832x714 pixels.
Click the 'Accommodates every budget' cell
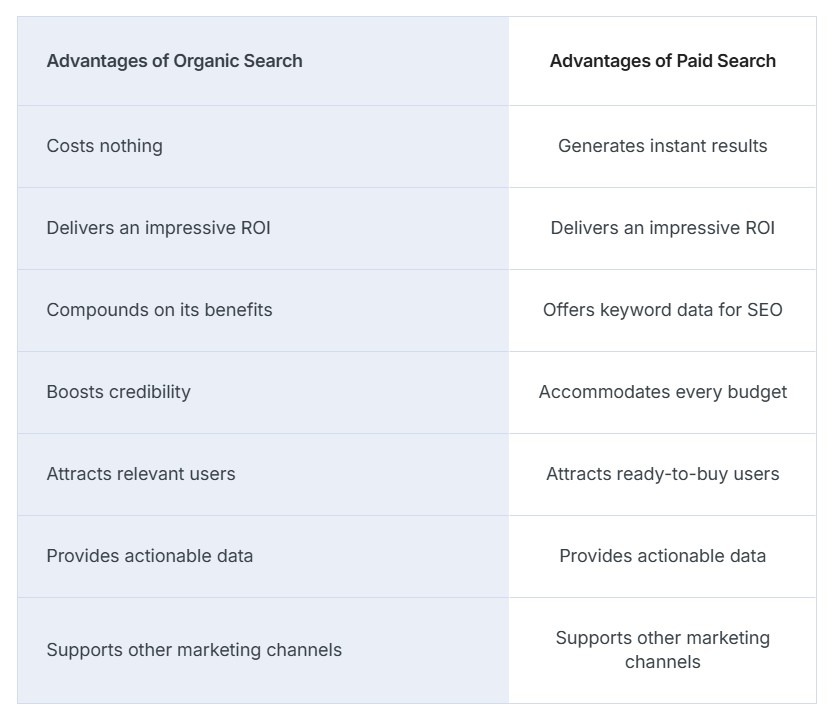click(x=662, y=392)
